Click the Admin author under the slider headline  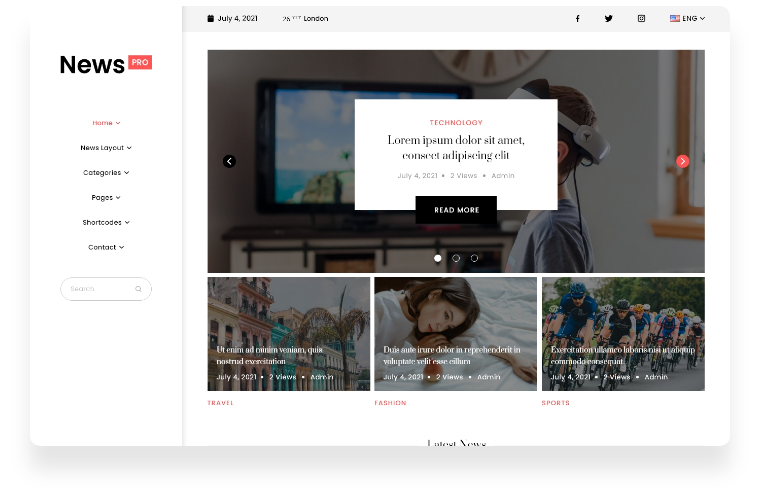pos(503,175)
